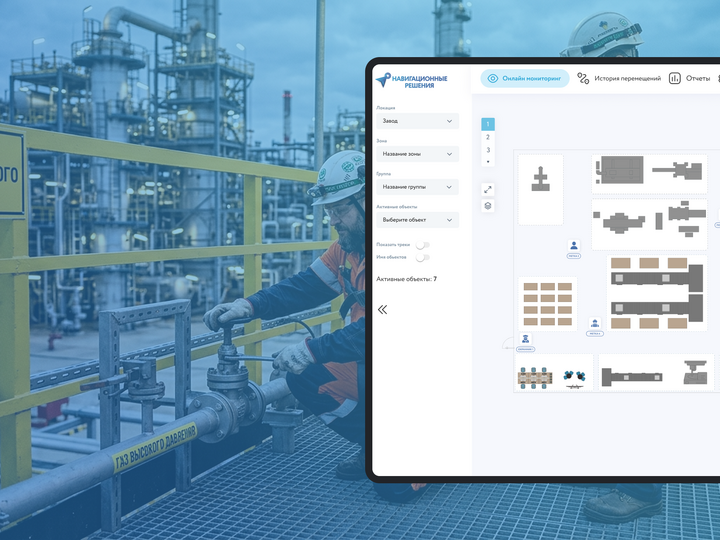Enable the Имя объектов switch

pos(423,257)
